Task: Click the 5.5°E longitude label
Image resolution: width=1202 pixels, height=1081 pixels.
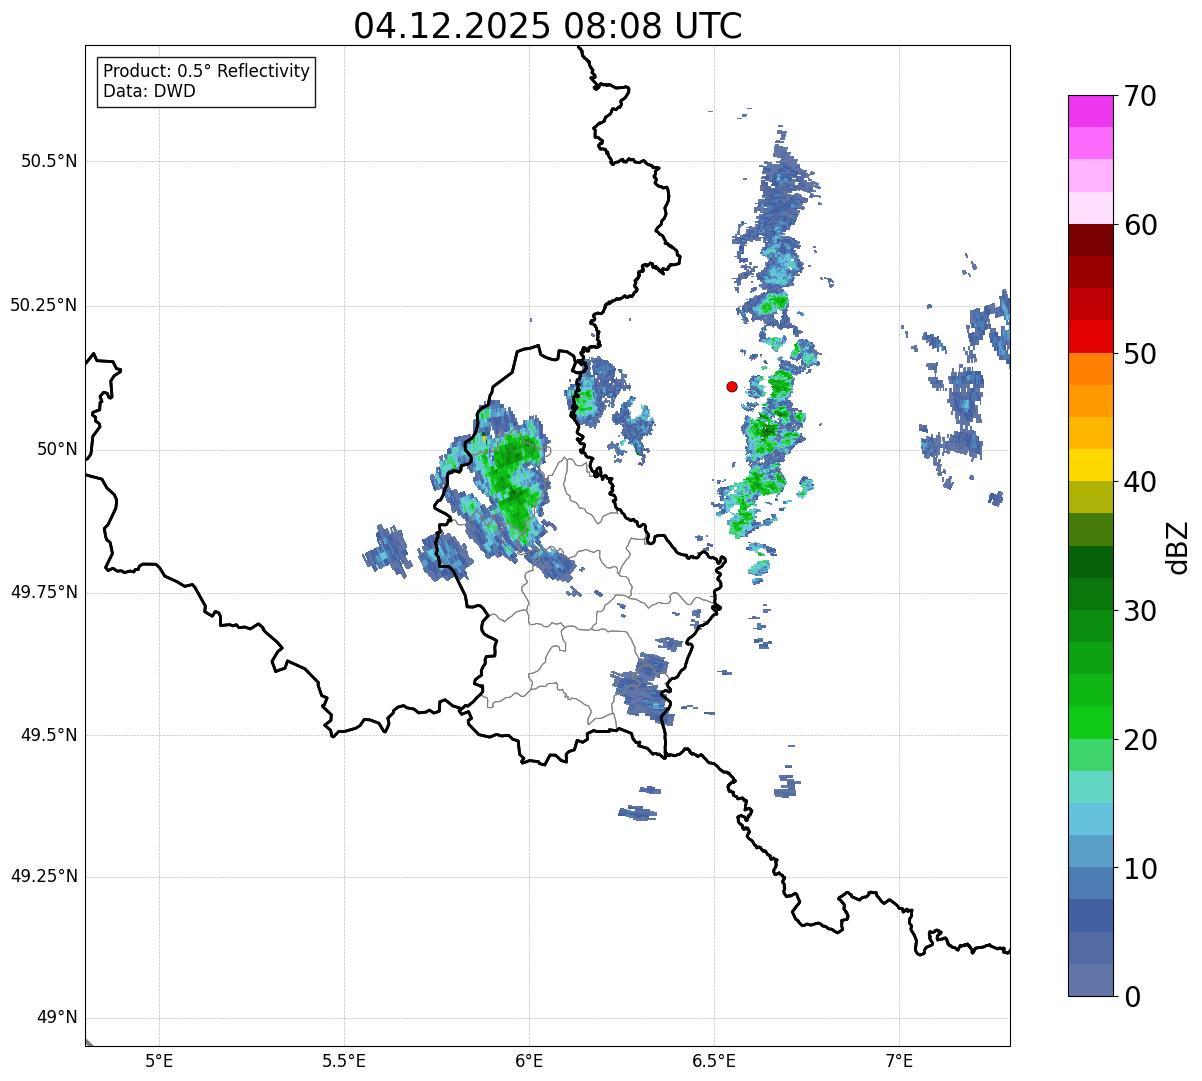Action: [344, 1060]
